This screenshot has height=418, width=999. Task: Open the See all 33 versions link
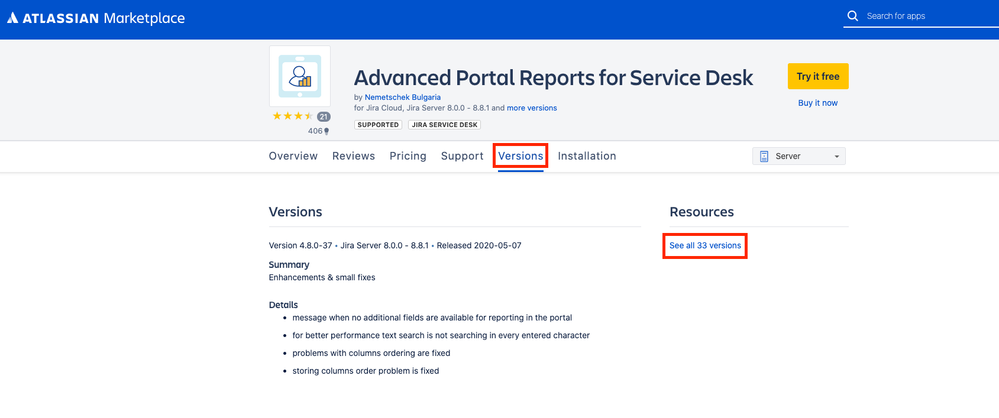point(705,245)
